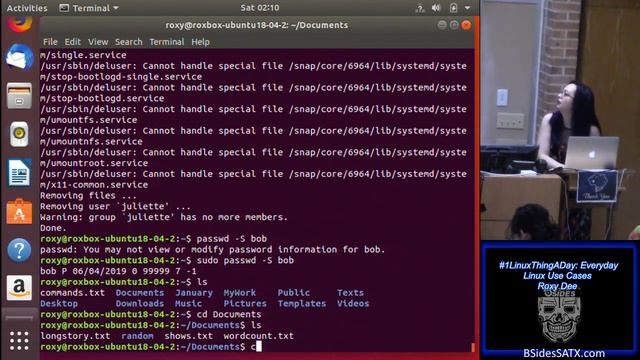Open the Help question-mark icon
This screenshot has height=360, width=640.
coord(19,250)
